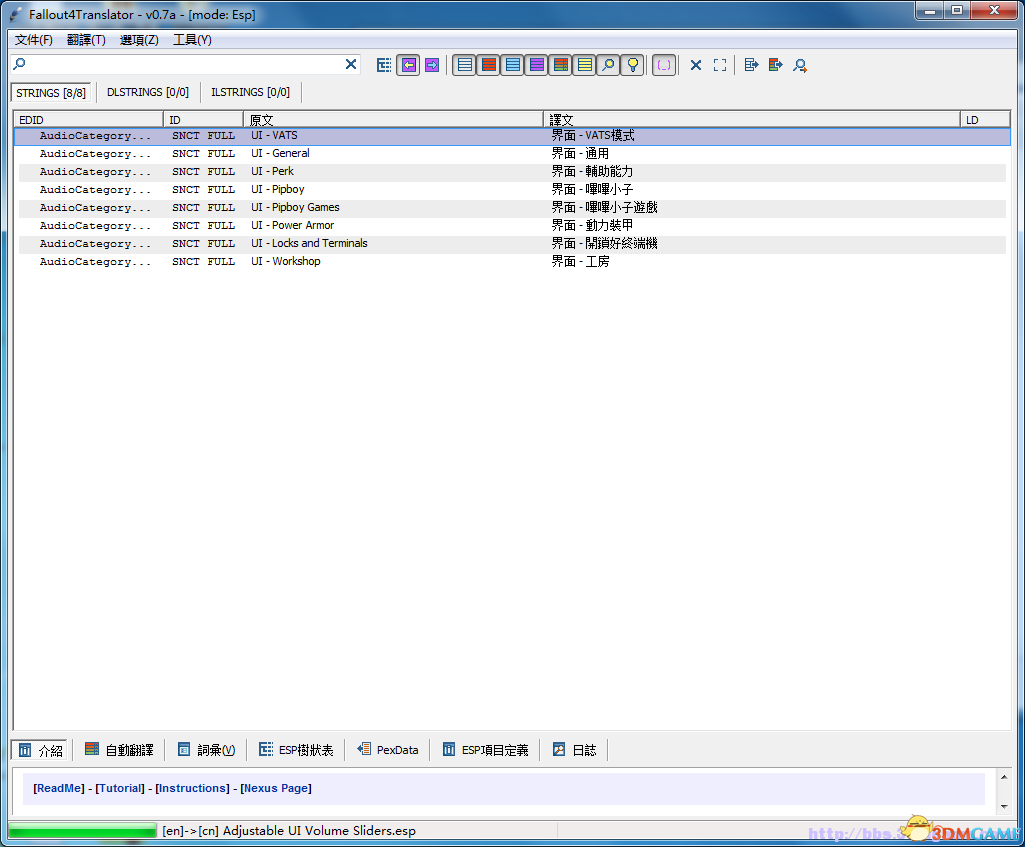Image resolution: width=1025 pixels, height=847 pixels.
Task: Clear the search box with its X
Action: [351, 64]
